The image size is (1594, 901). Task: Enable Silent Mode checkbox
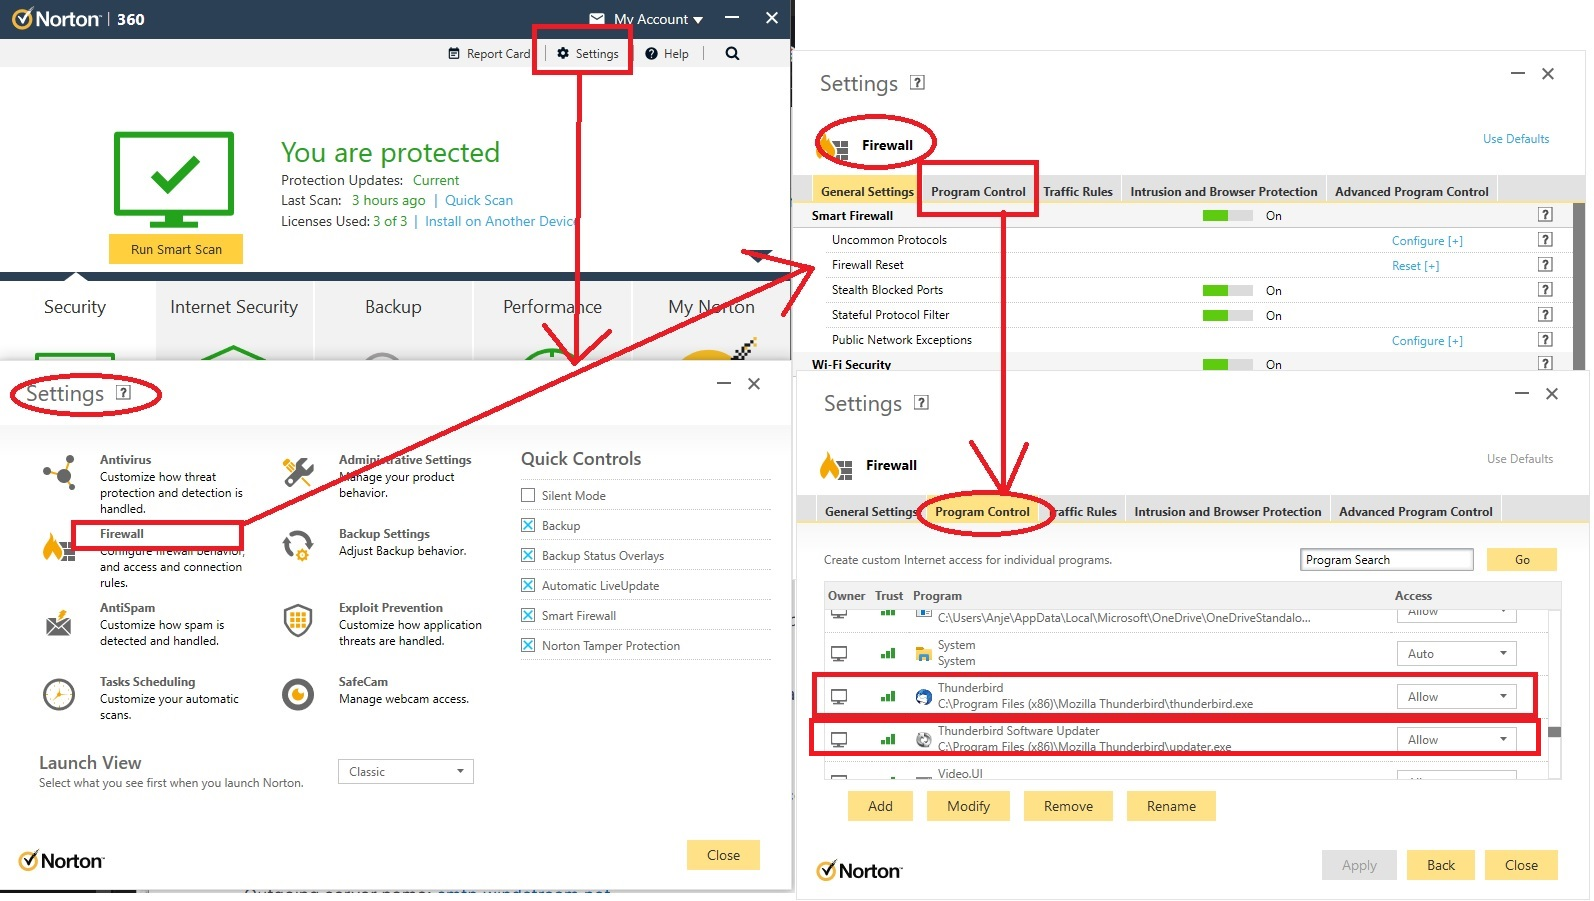click(x=528, y=495)
